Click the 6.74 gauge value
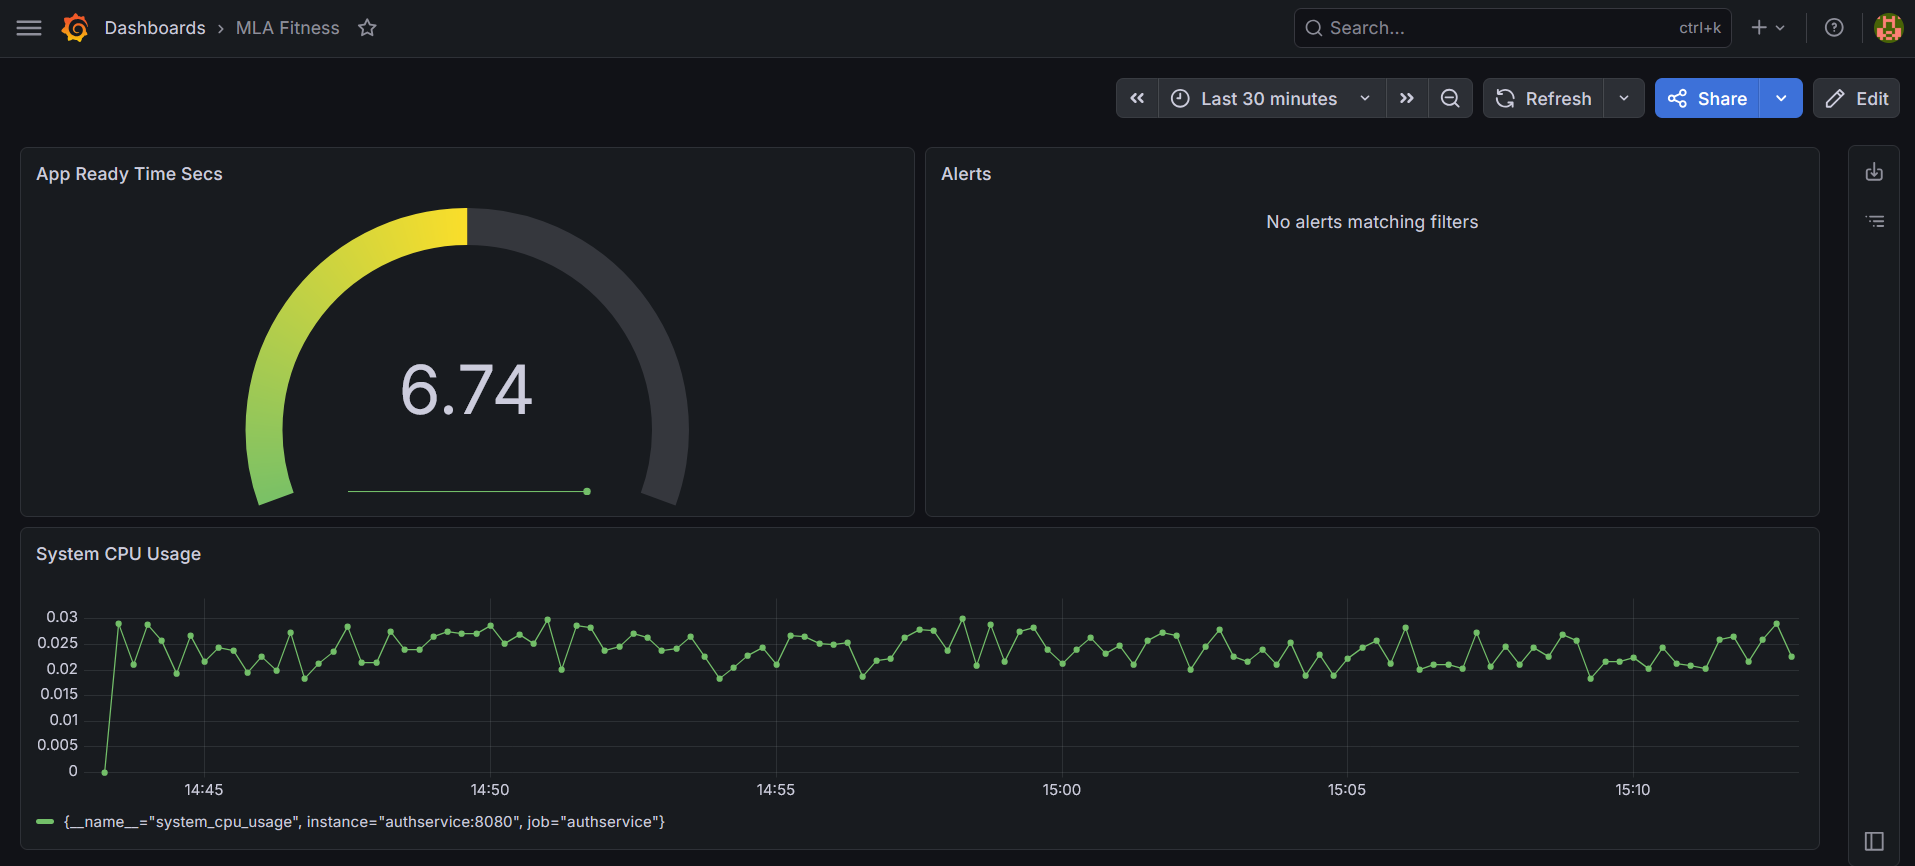The width and height of the screenshot is (1915, 866). click(467, 389)
